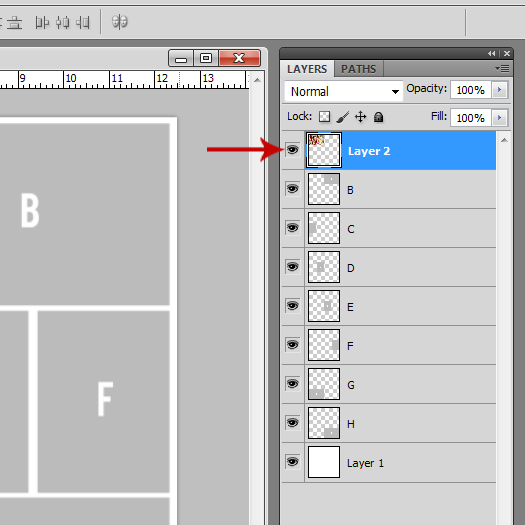Select the layer named E
Screen dimensions: 525x525
[x=350, y=307]
